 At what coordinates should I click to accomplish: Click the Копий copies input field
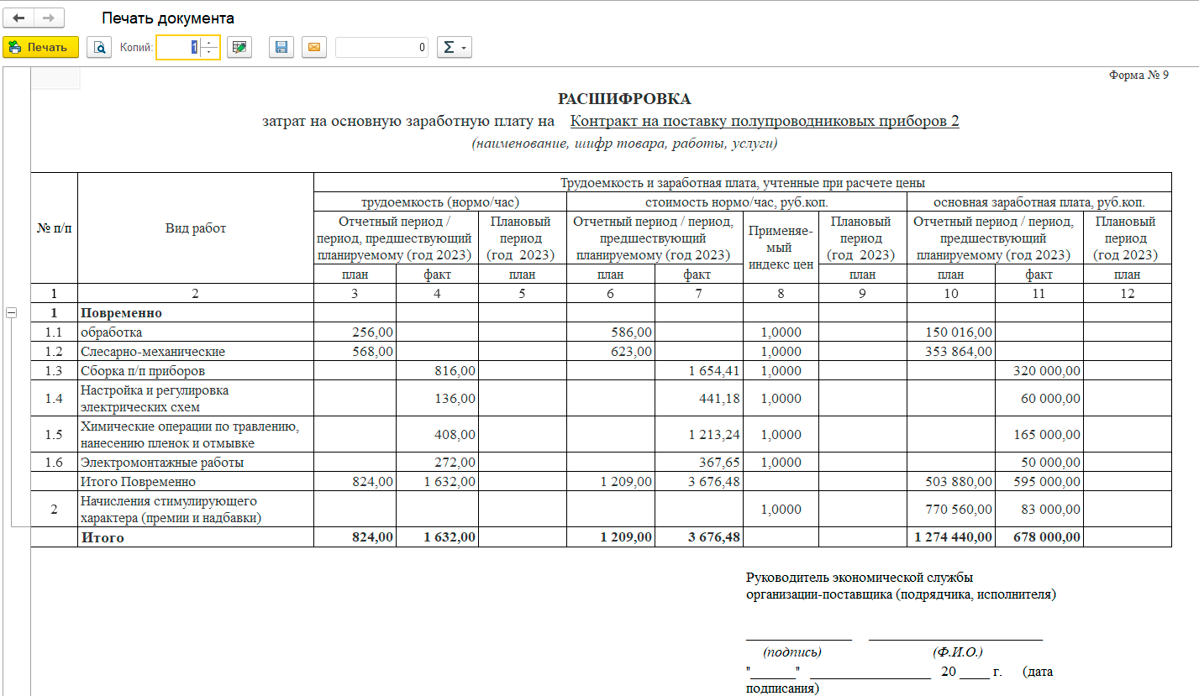(178, 47)
